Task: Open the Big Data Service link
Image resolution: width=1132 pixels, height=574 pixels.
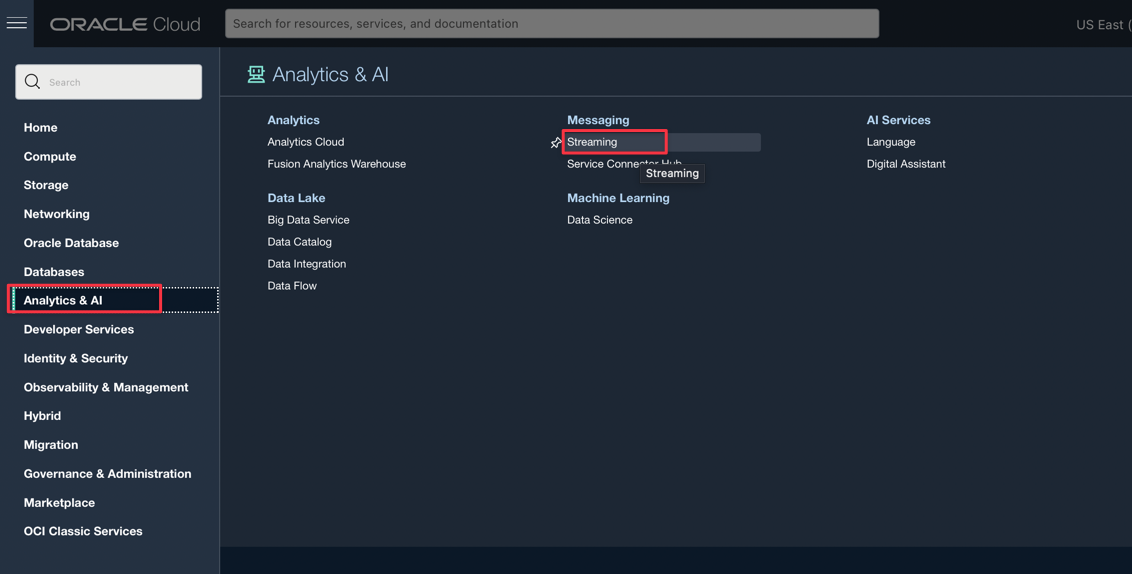Action: [308, 220]
